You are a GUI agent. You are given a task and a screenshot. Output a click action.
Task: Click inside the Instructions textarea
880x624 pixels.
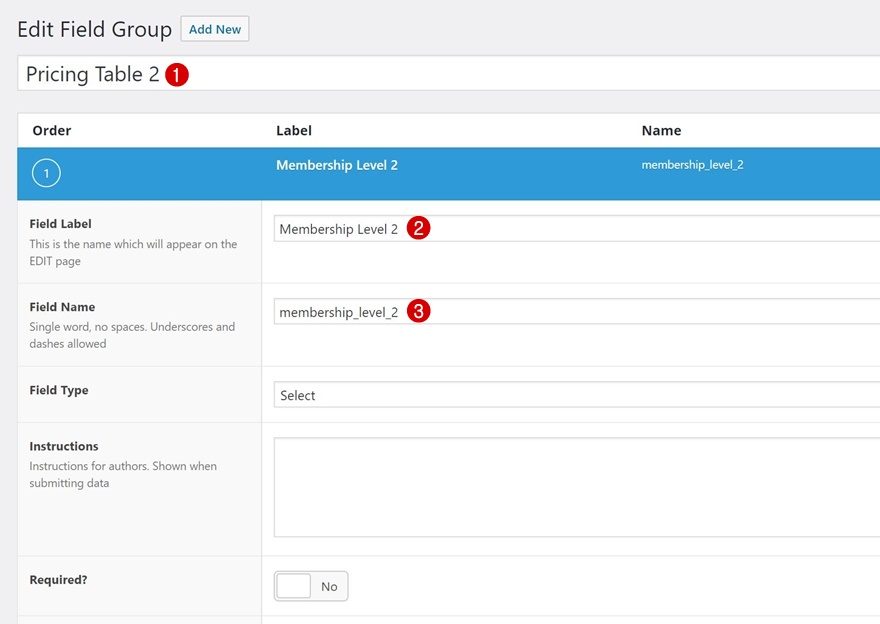pos(576,487)
